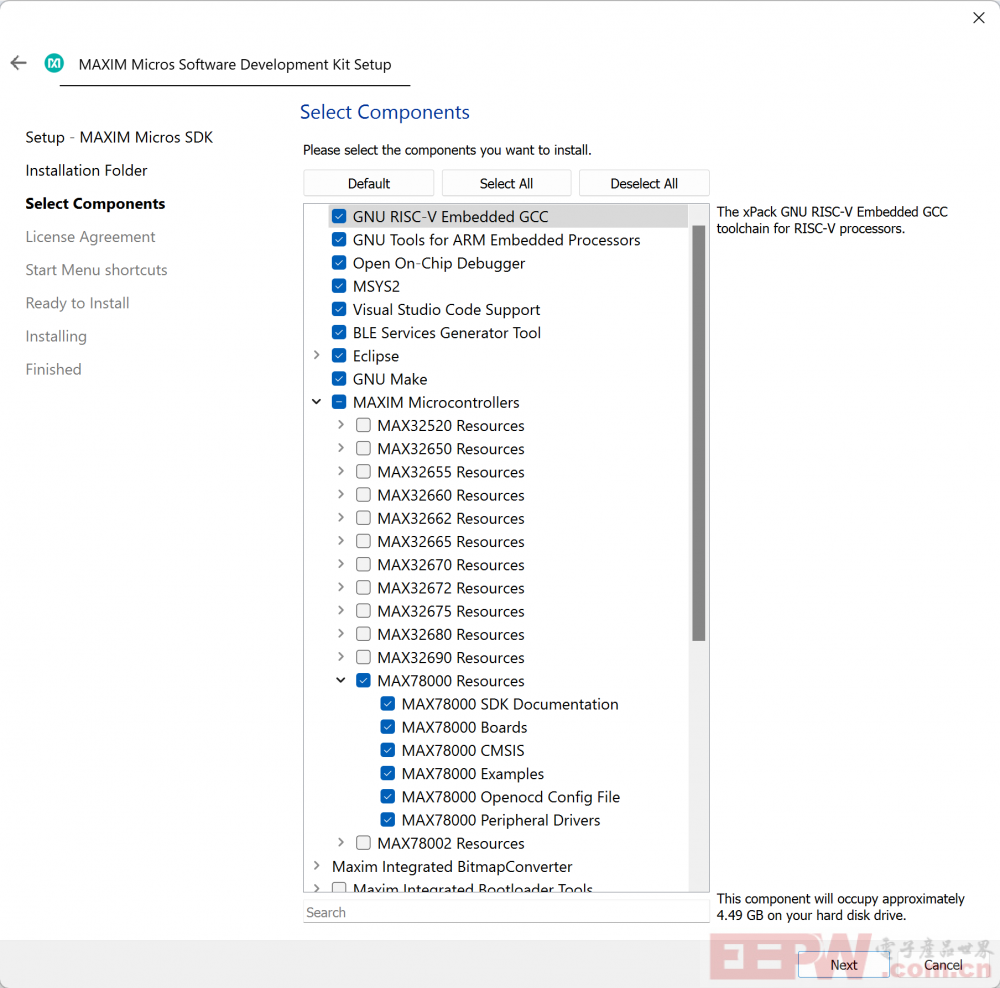Close the setup window with X
1000x988 pixels.
click(978, 18)
